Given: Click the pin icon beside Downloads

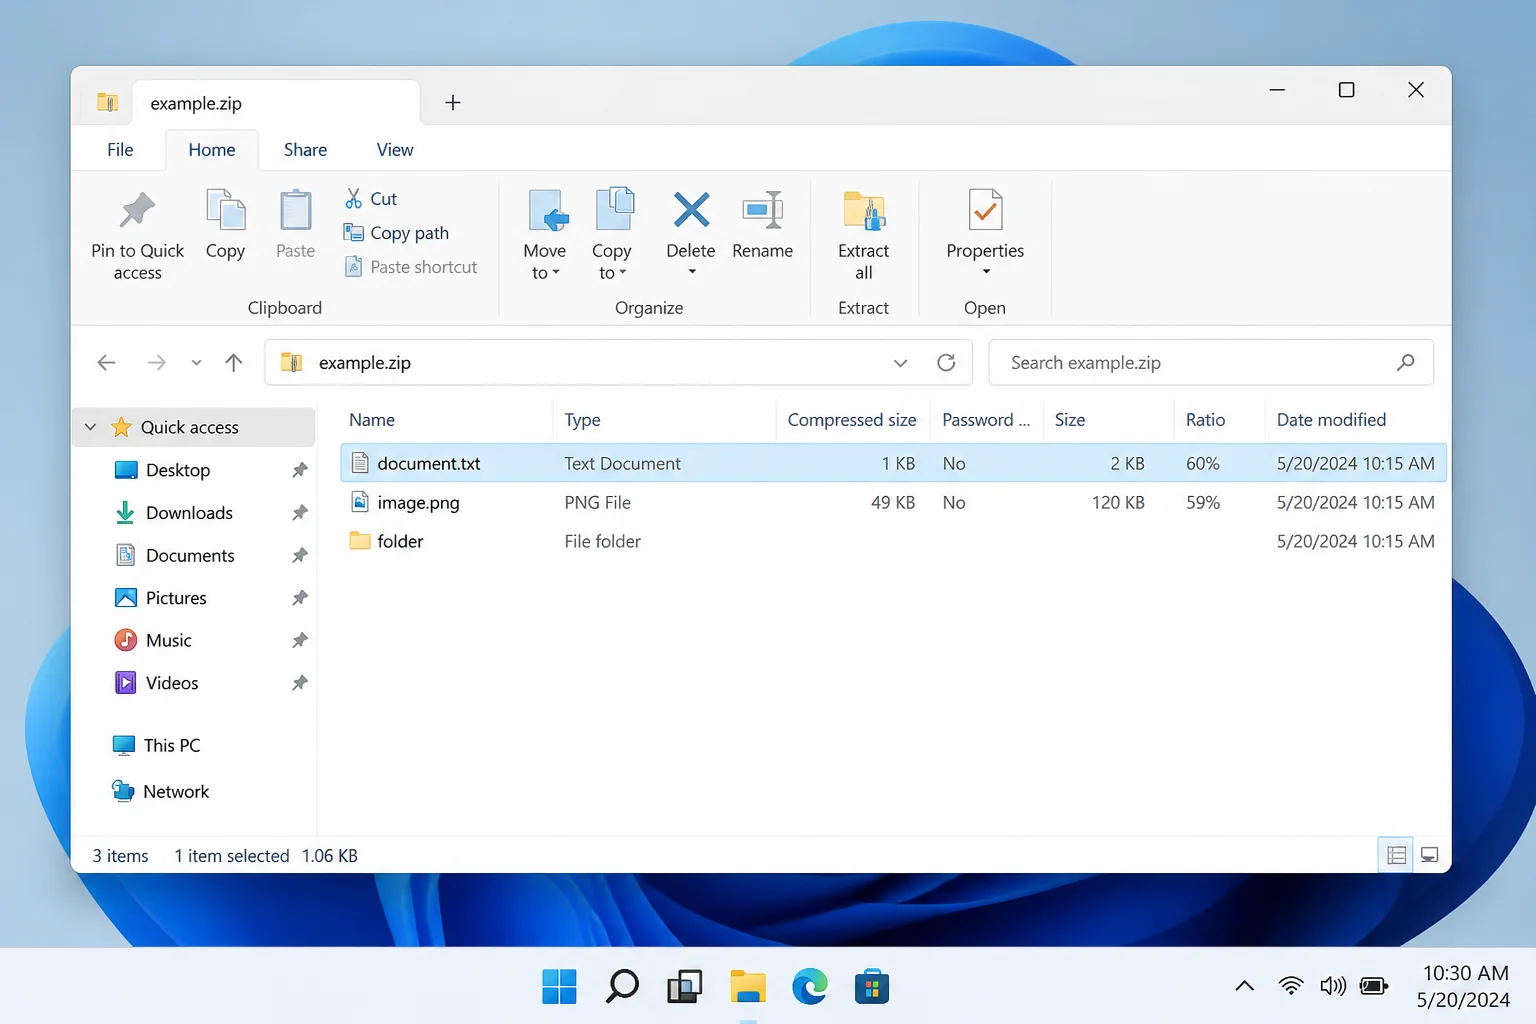Looking at the screenshot, I should coord(300,513).
